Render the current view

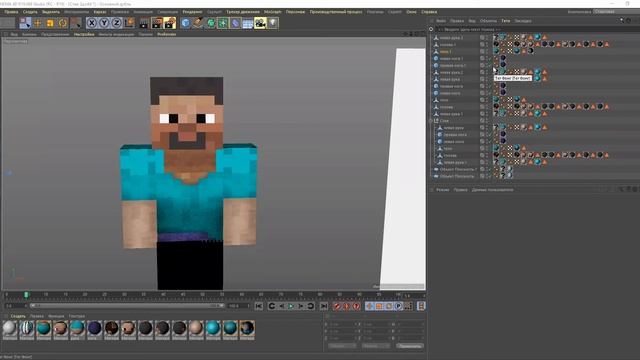click(144, 23)
